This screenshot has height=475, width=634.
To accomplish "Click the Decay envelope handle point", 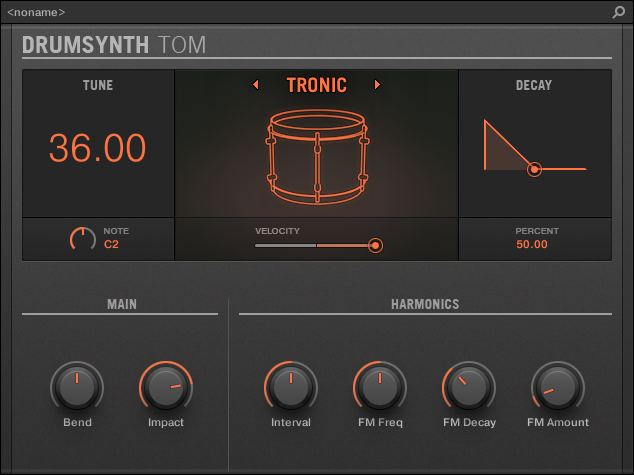I will [535, 170].
